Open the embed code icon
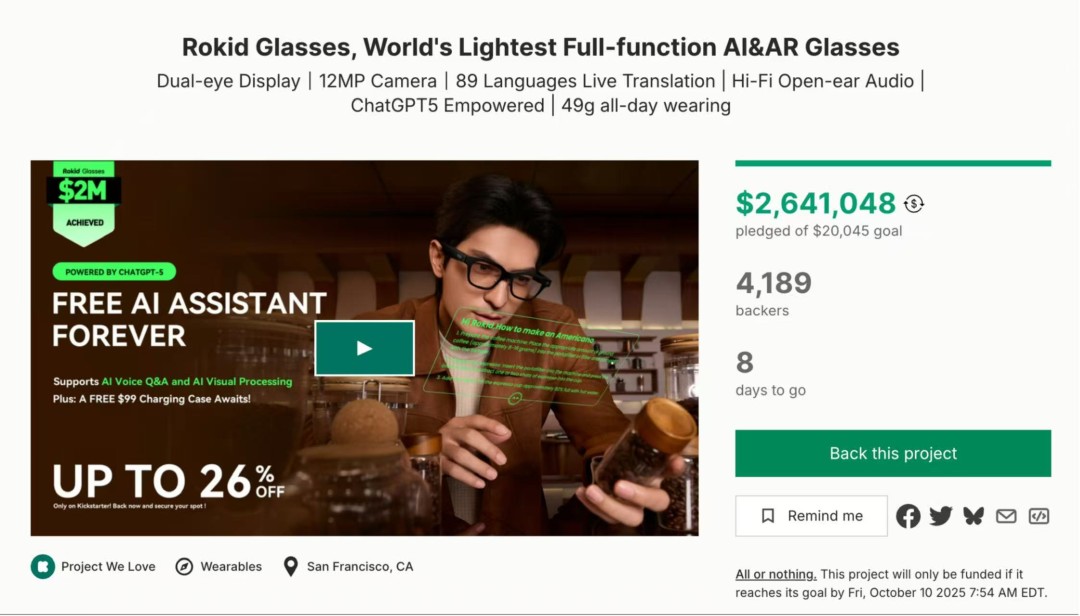This screenshot has width=1080, height=616. pos(1039,516)
